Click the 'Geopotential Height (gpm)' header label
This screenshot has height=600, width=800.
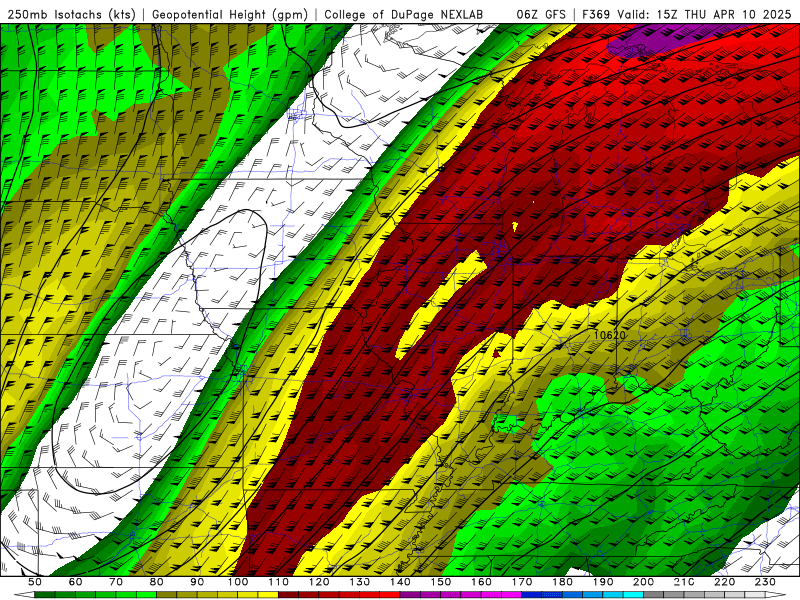(x=230, y=14)
